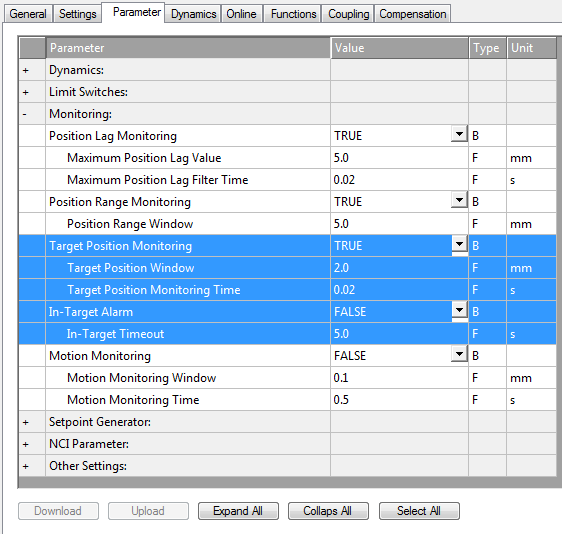
Task: Edit Motion Monitoring Time value 0.5
Action: pos(399,400)
